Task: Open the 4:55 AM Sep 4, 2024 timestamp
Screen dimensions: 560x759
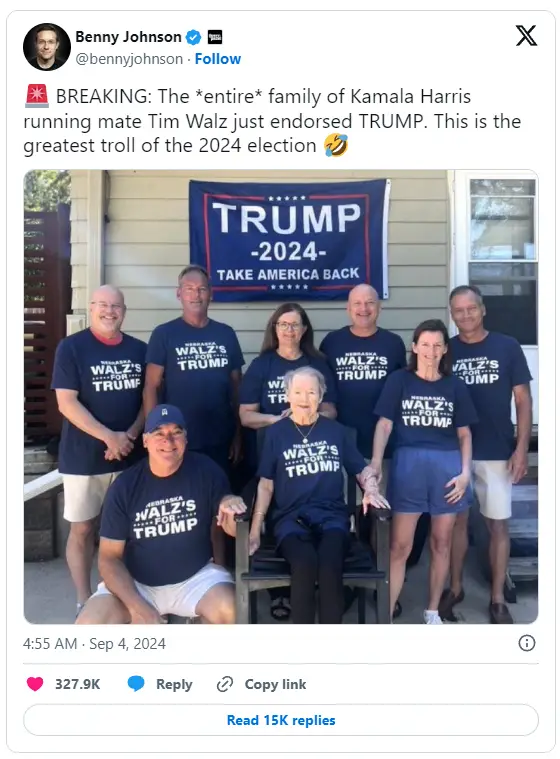Action: pos(94,644)
